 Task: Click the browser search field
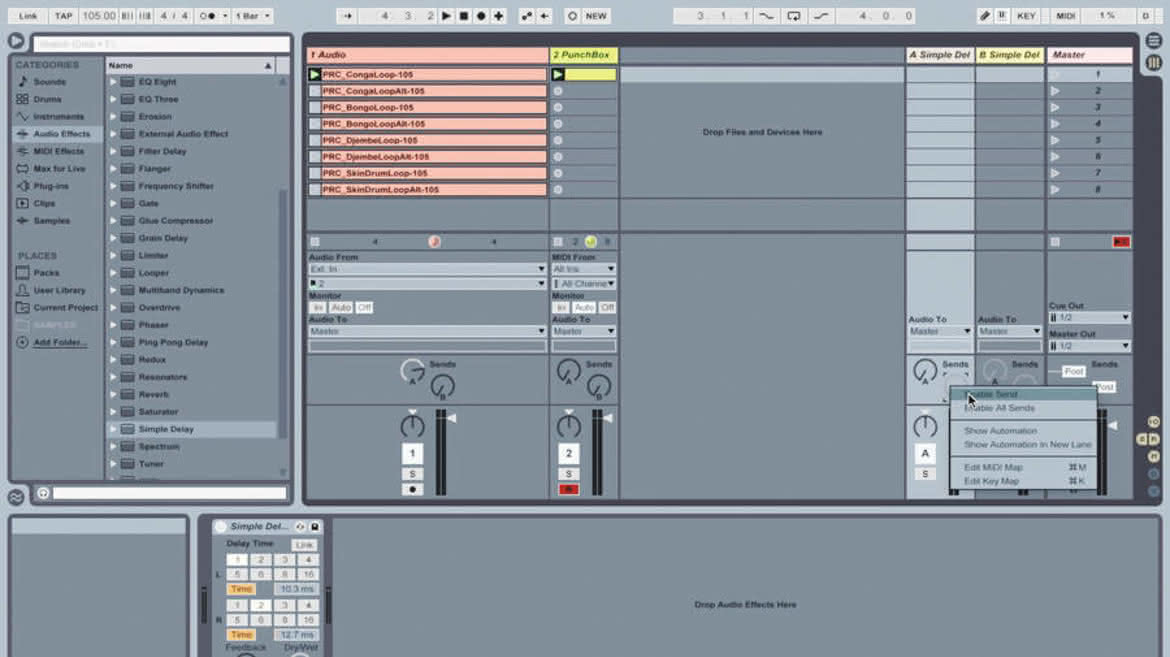pos(161,44)
